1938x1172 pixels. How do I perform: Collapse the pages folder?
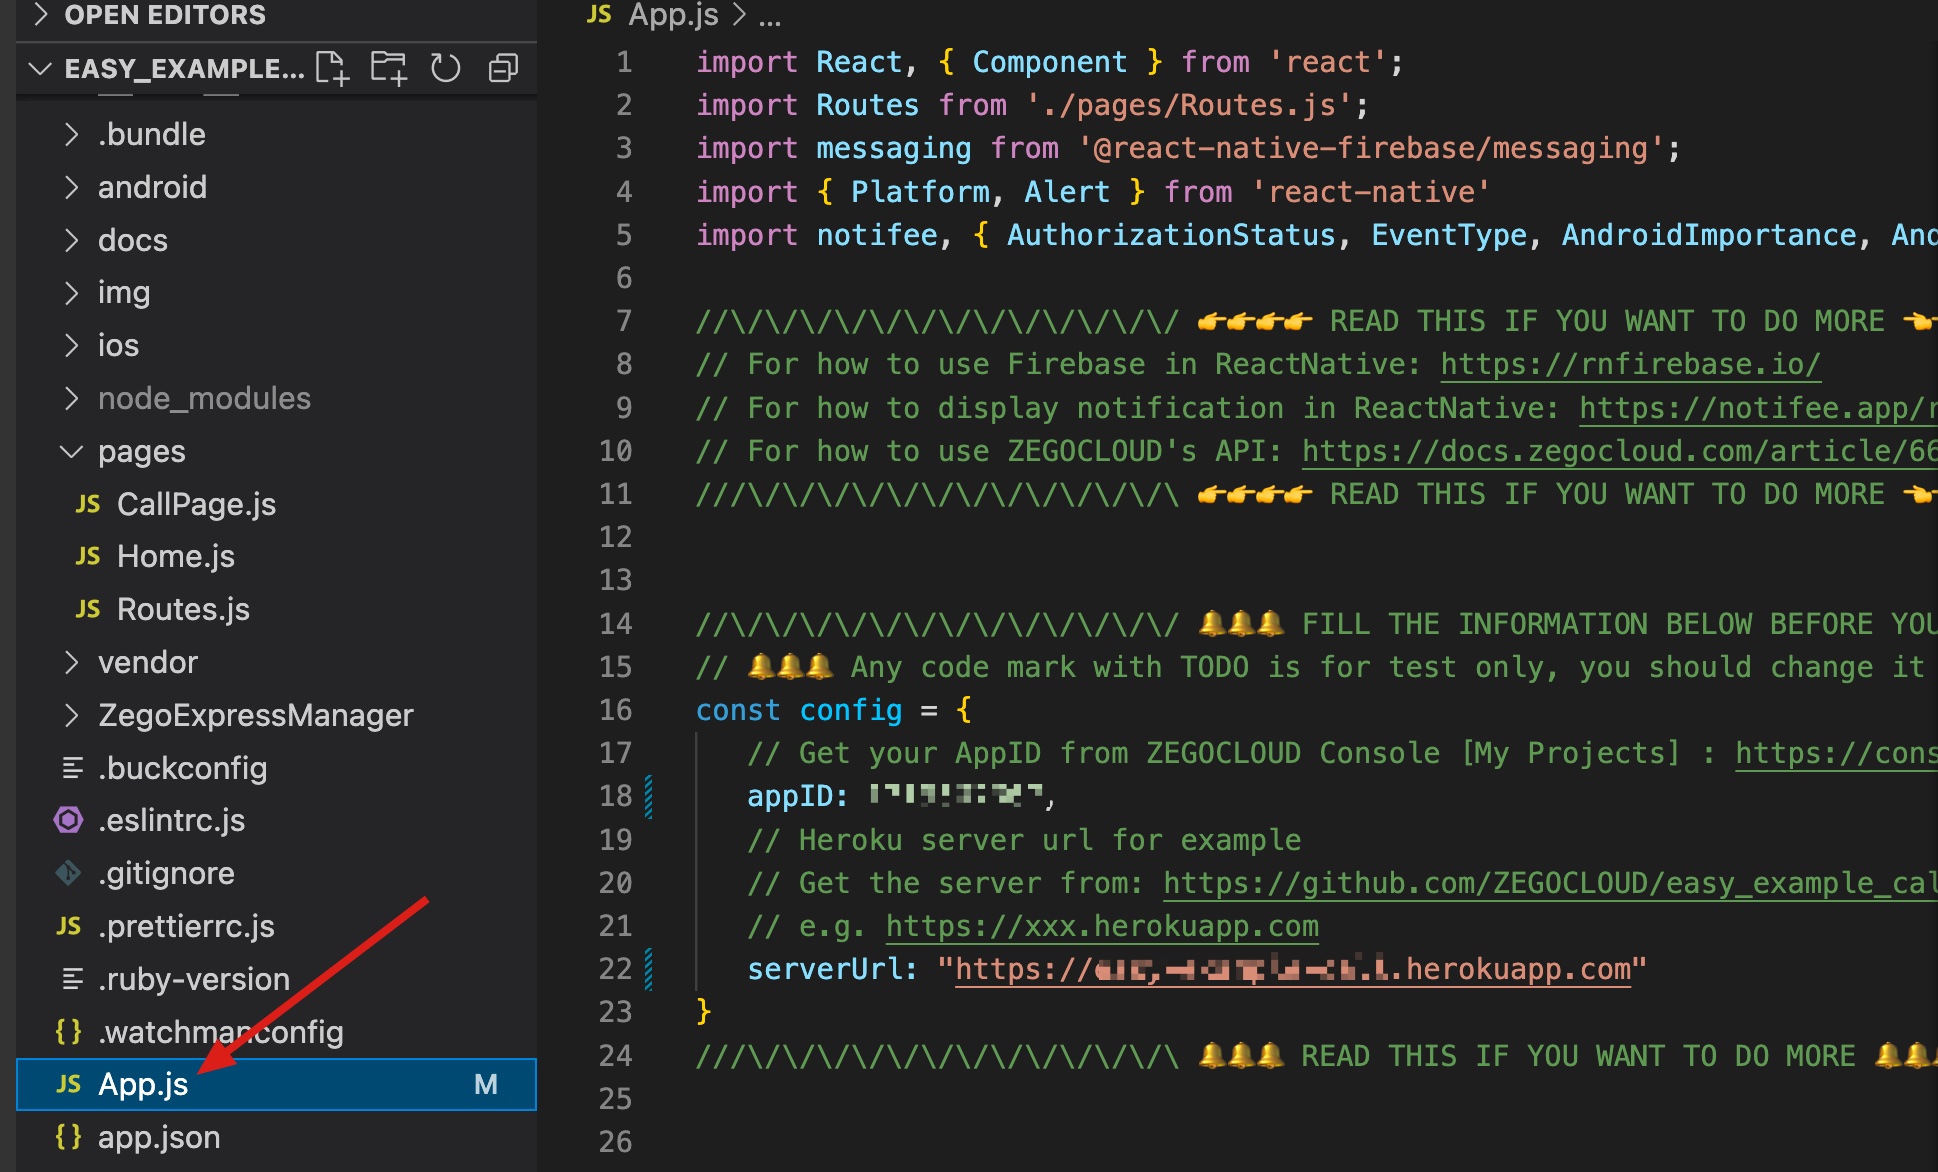click(71, 452)
